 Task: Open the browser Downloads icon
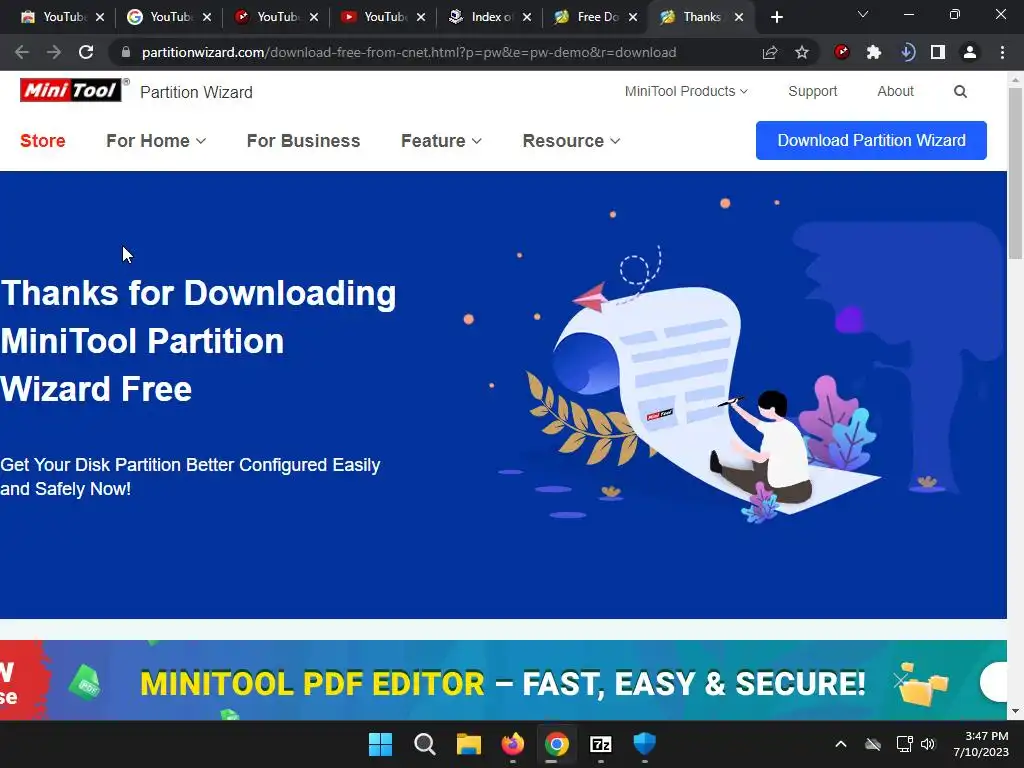tap(907, 52)
